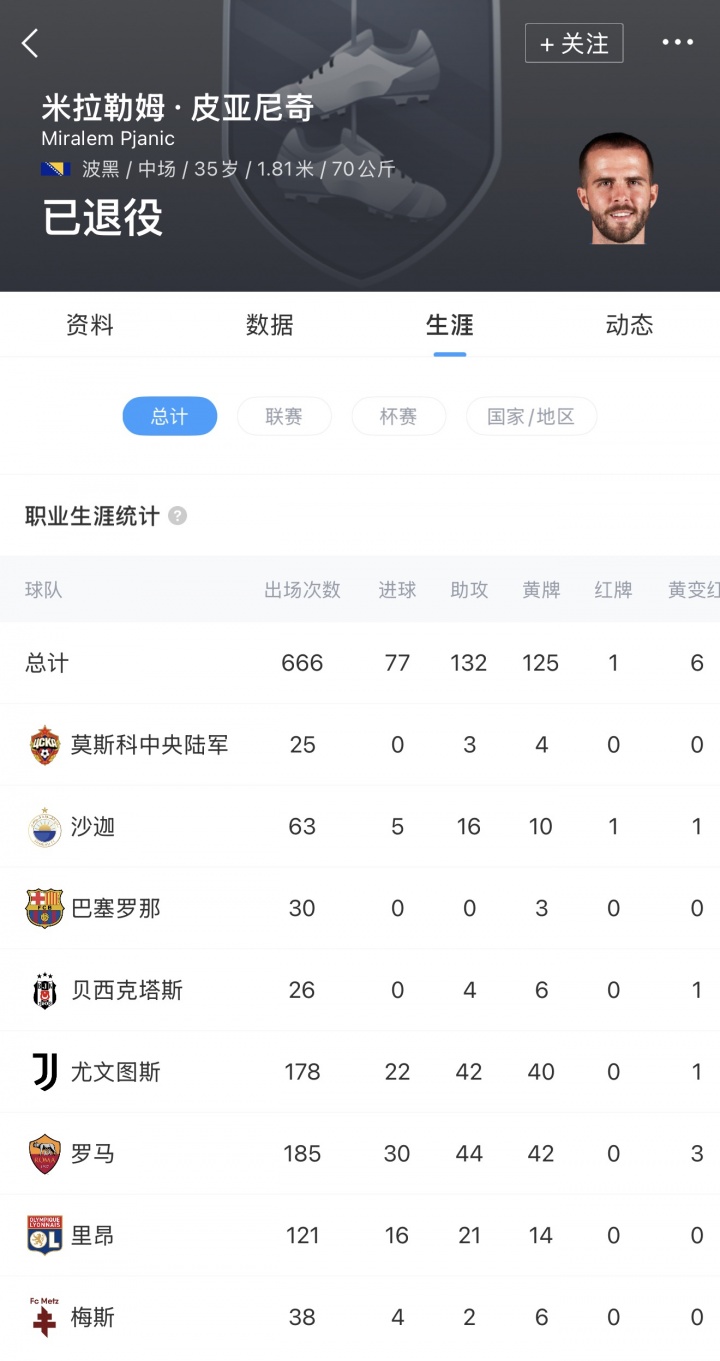This screenshot has width=720, height=1361.
Task: Click the question mark beside 职业生涯统计
Action: pyautogui.click(x=177, y=517)
